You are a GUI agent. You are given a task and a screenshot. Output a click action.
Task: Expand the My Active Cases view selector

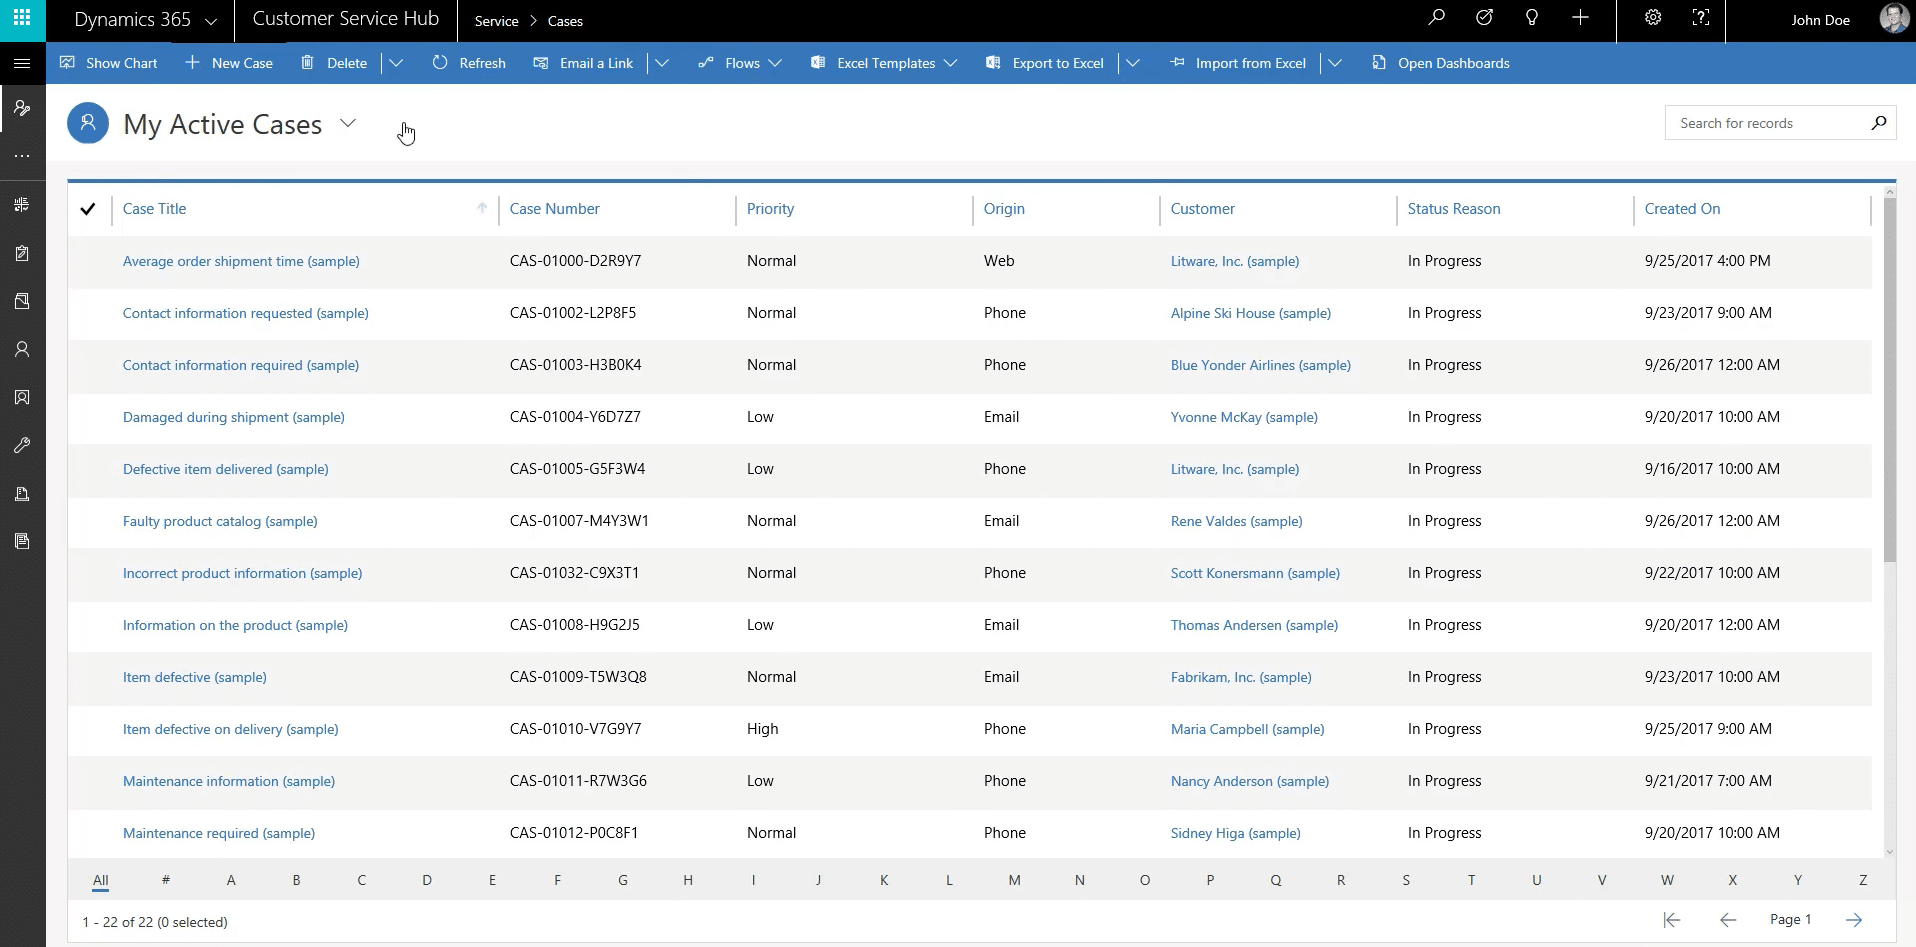348,124
